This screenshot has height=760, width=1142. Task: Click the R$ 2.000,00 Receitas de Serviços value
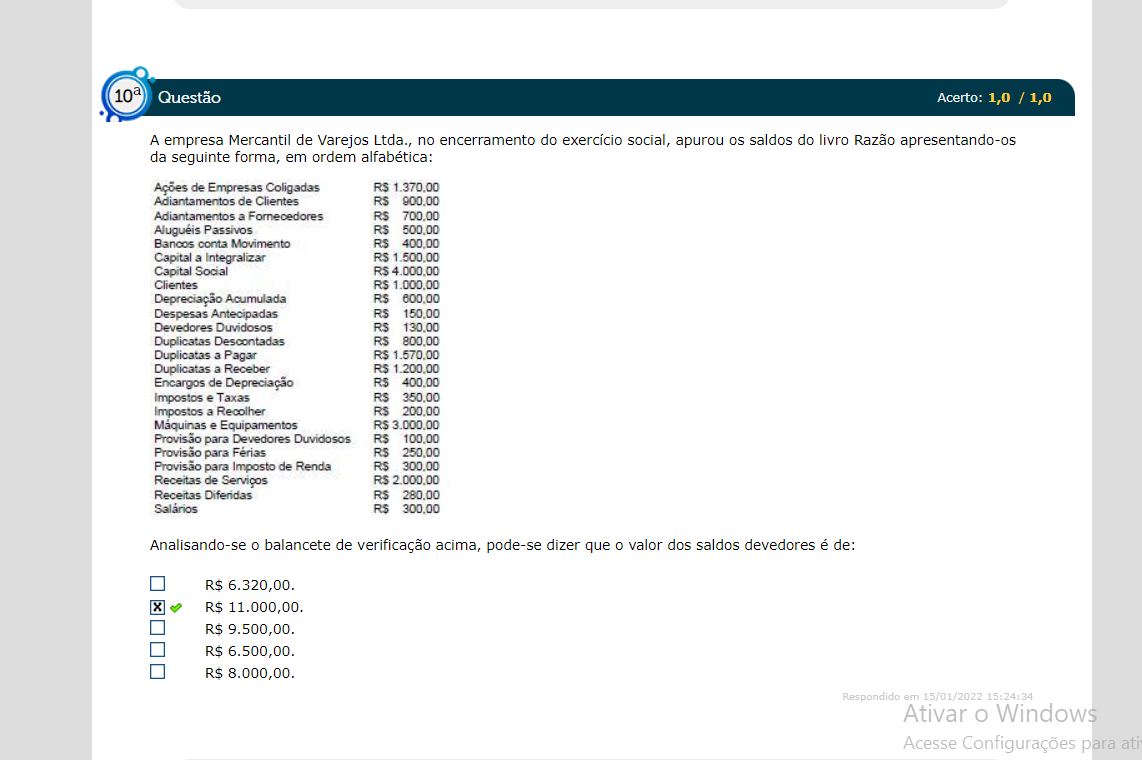click(406, 480)
